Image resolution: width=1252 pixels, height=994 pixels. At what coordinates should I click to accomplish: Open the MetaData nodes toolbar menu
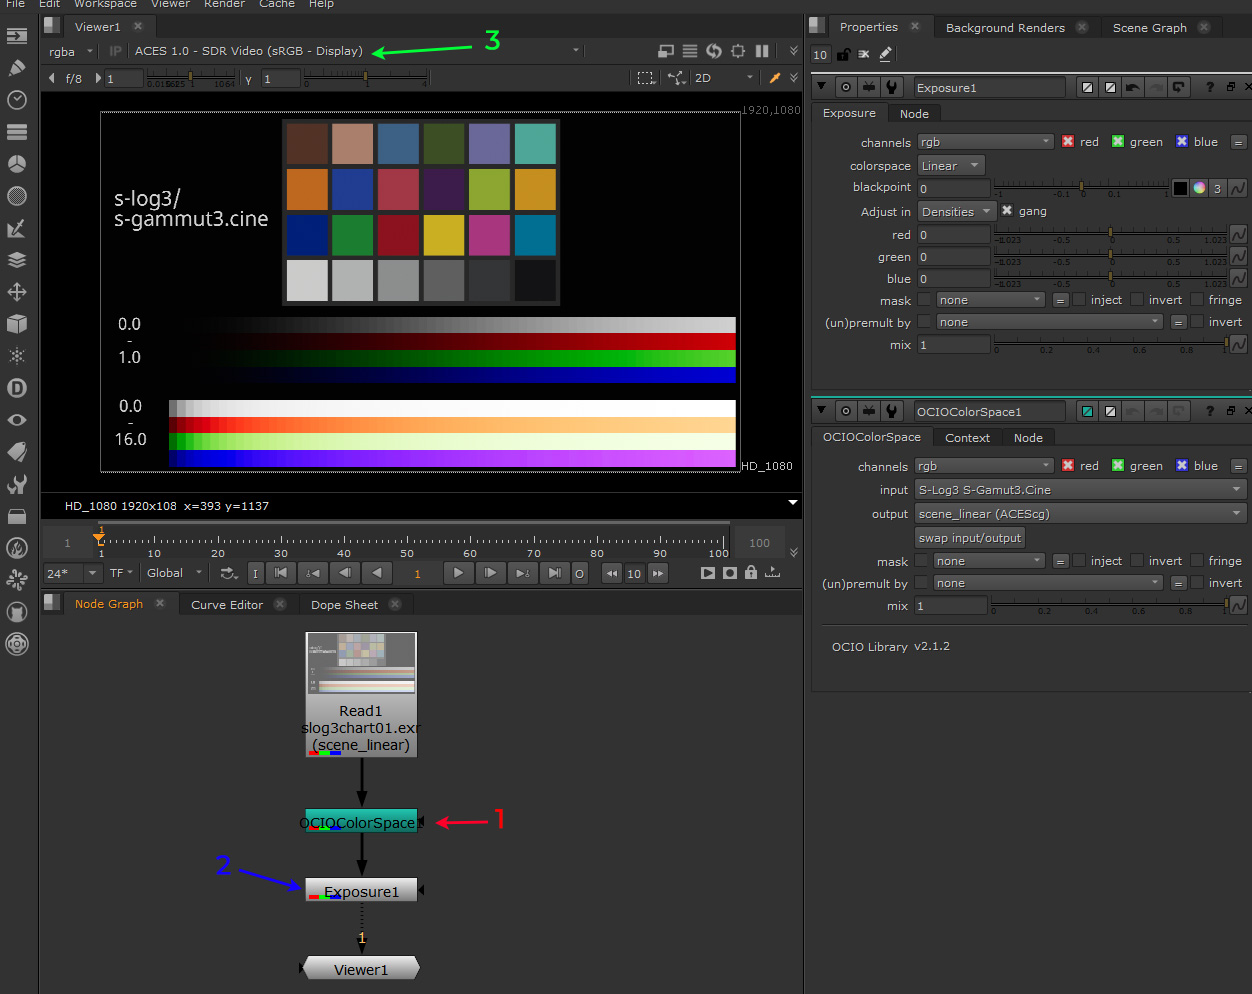pyautogui.click(x=17, y=452)
